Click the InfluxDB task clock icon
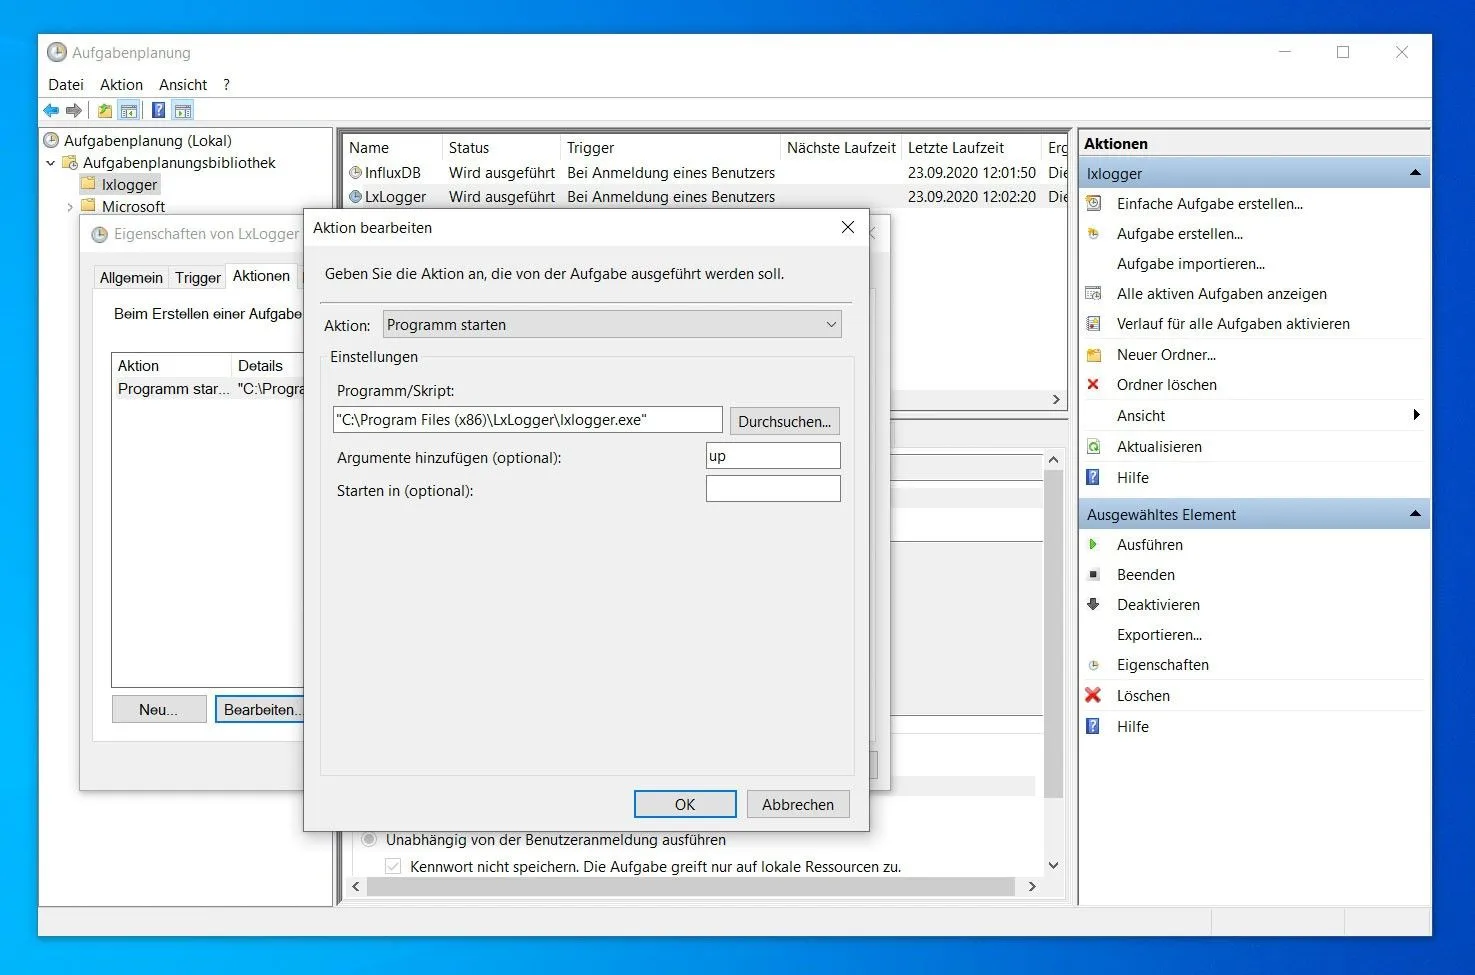The height and width of the screenshot is (975, 1475). tap(355, 172)
